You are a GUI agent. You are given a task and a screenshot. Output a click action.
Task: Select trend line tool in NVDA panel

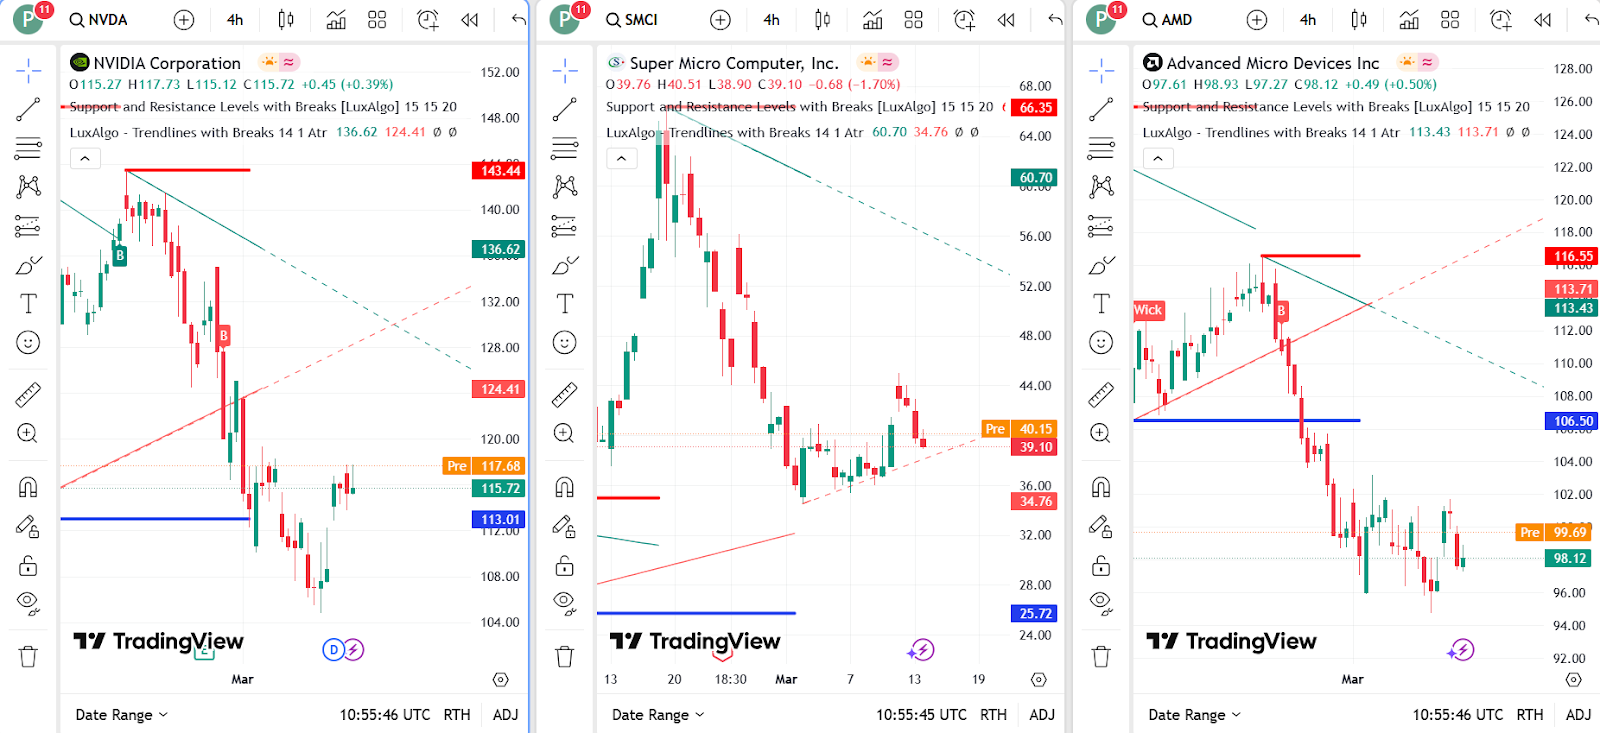point(28,109)
